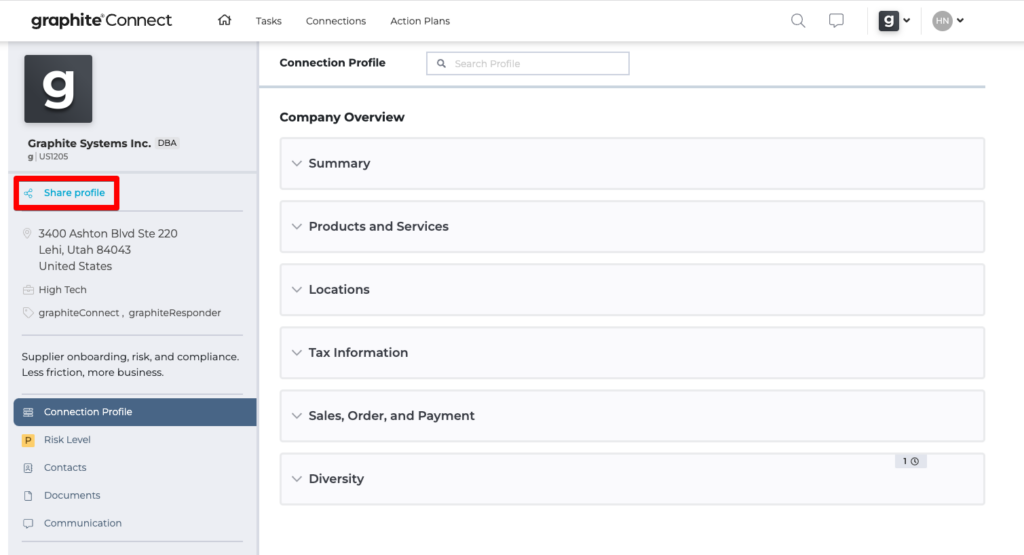Select Documents in sidebar
Image resolution: width=1024 pixels, height=555 pixels.
point(72,496)
